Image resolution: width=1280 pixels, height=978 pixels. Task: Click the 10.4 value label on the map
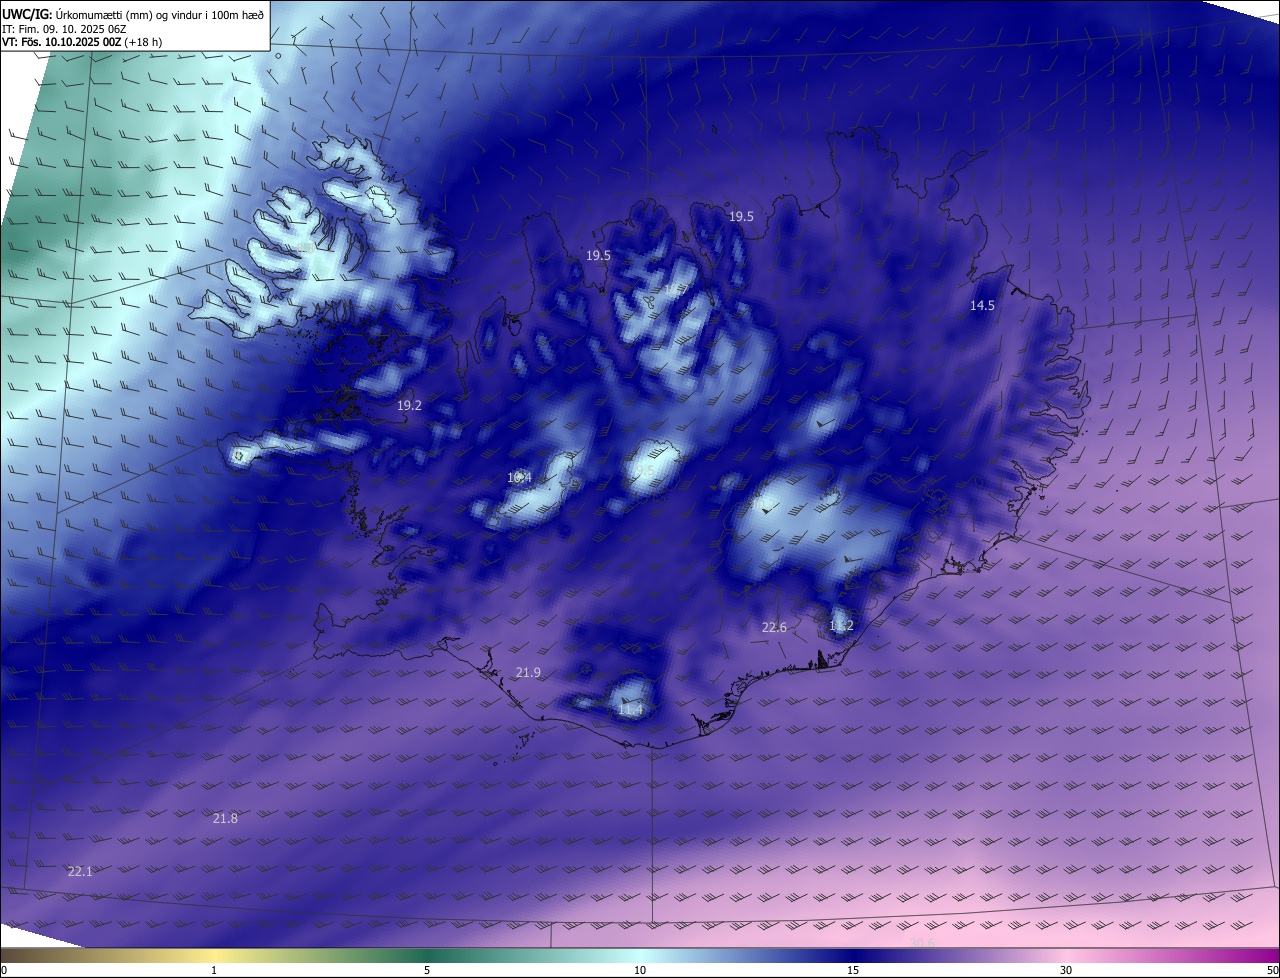click(x=519, y=478)
